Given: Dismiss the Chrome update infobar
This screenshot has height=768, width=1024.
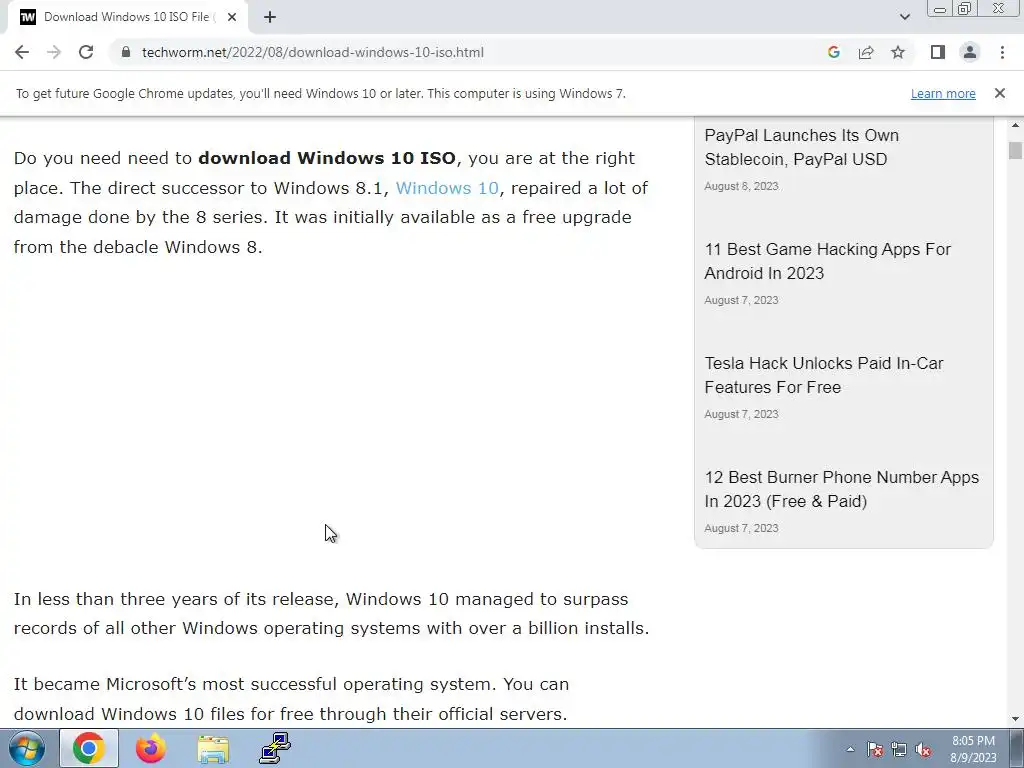Looking at the screenshot, I should point(999,93).
